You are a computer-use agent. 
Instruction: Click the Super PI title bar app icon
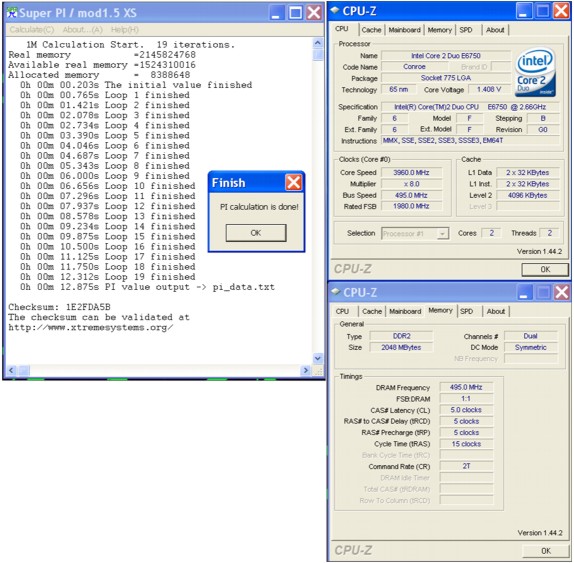click(x=12, y=13)
